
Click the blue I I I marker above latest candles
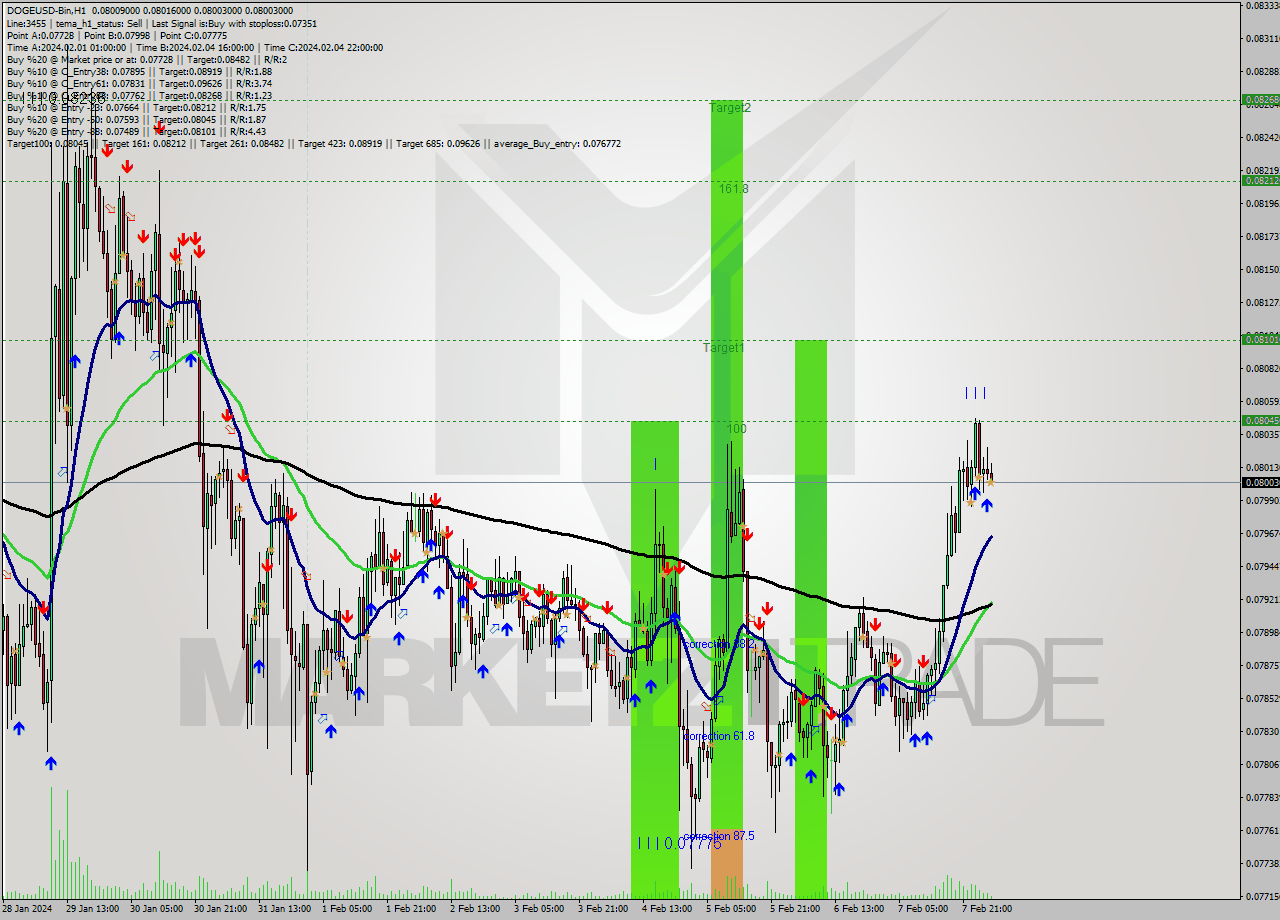tap(976, 393)
